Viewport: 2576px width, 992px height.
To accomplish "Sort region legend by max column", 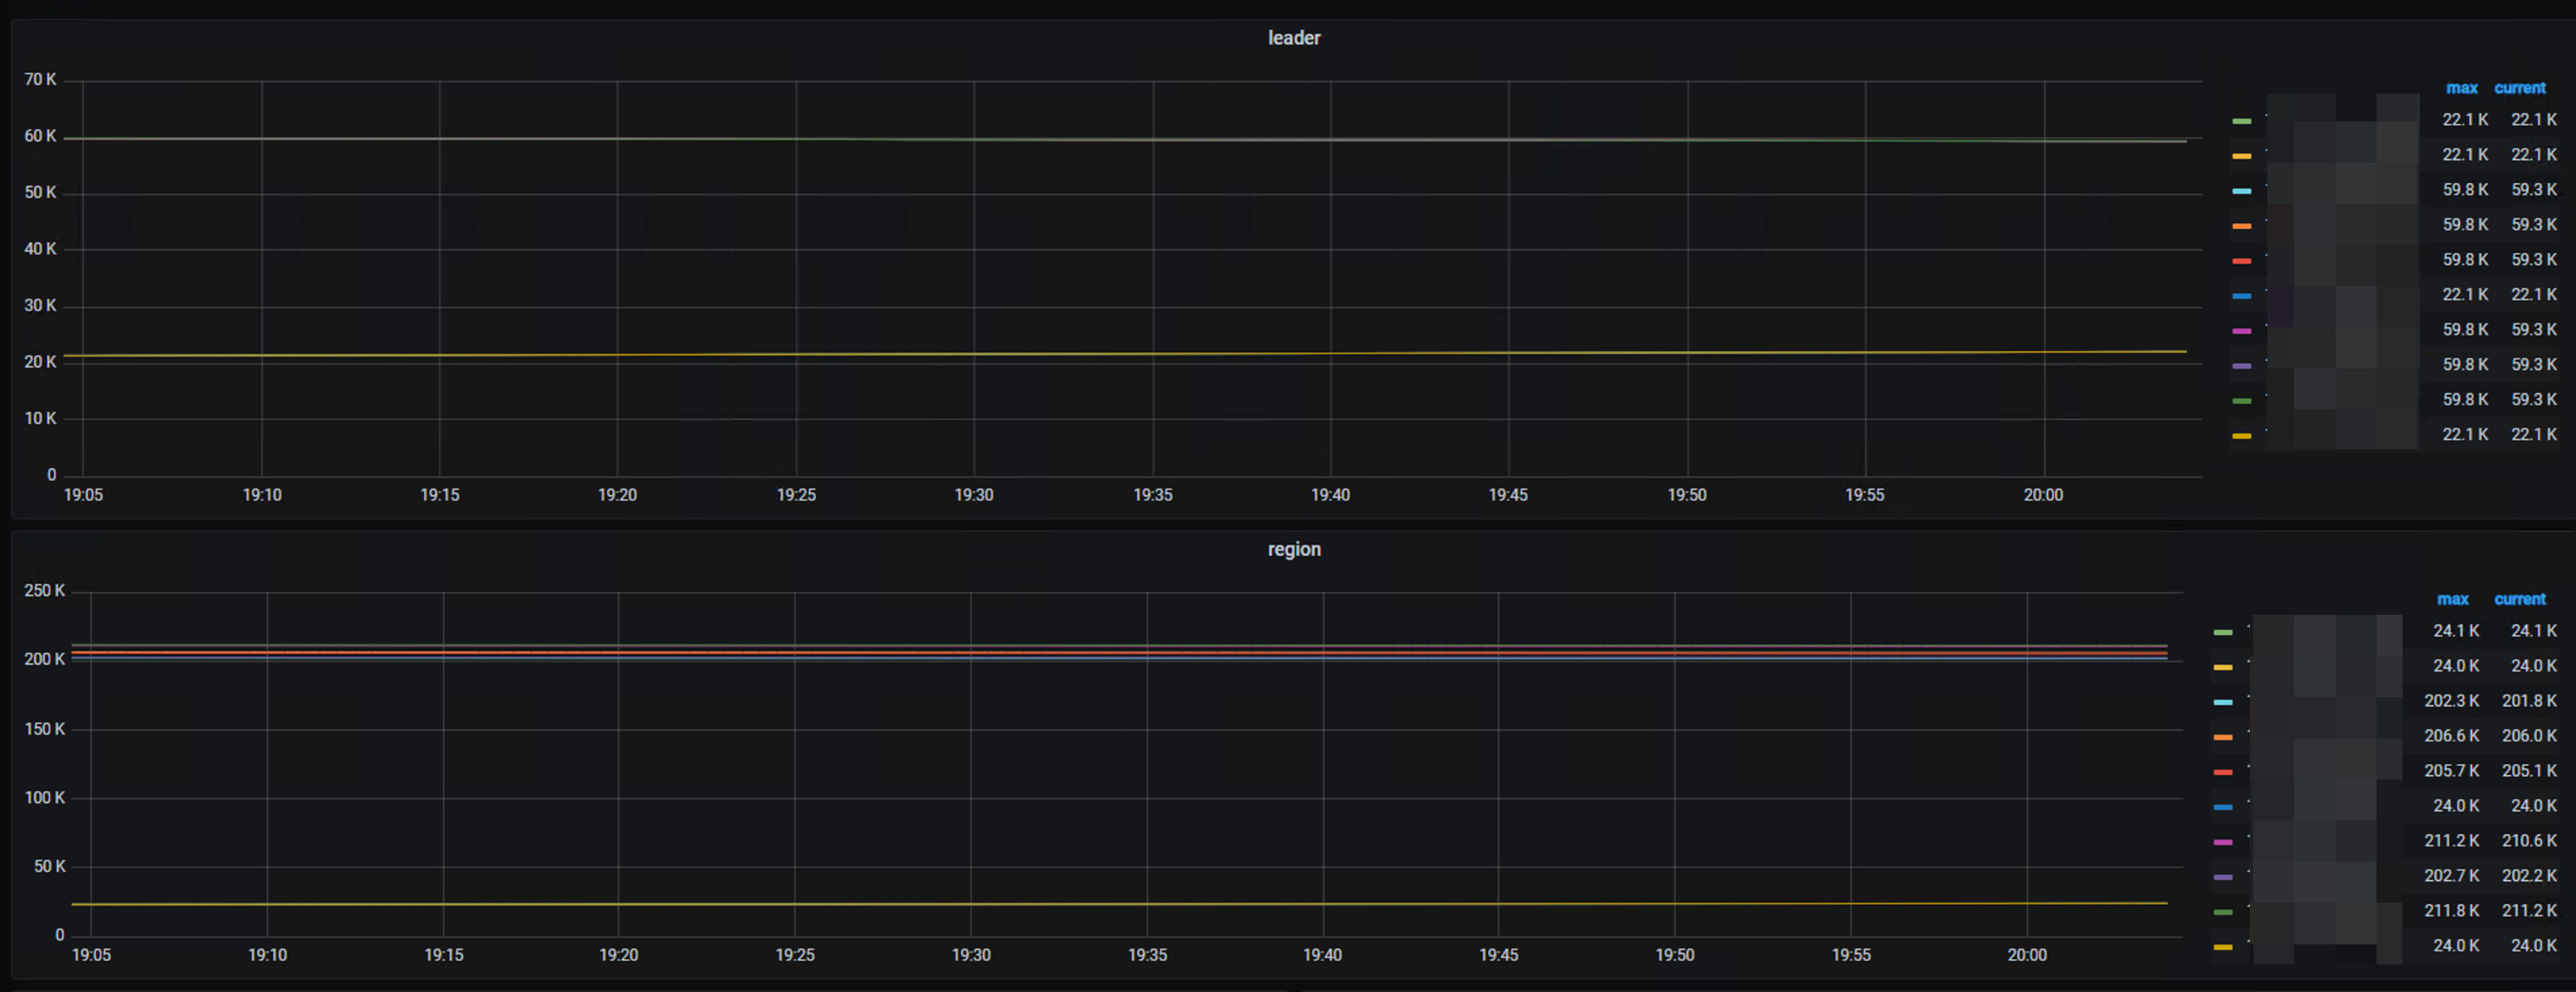I will [x=2452, y=599].
